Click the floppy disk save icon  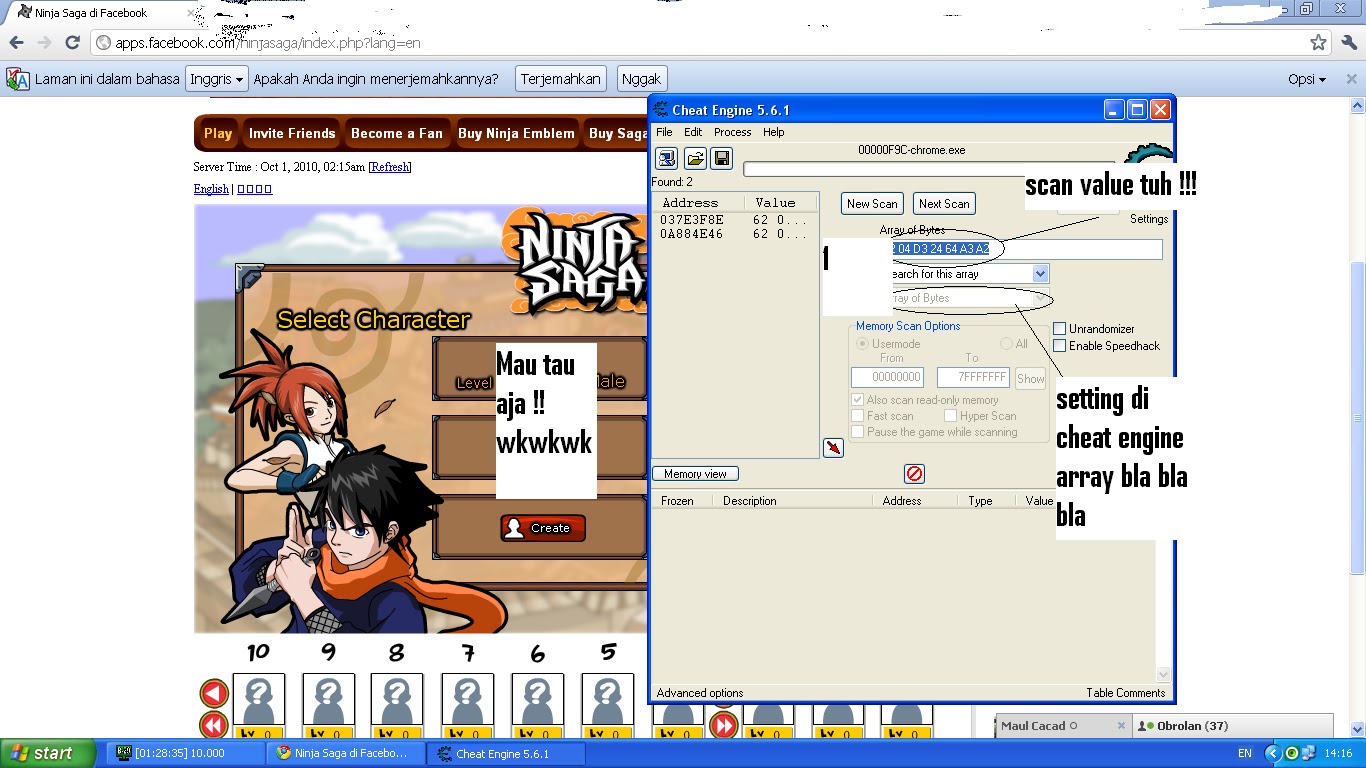tap(722, 158)
